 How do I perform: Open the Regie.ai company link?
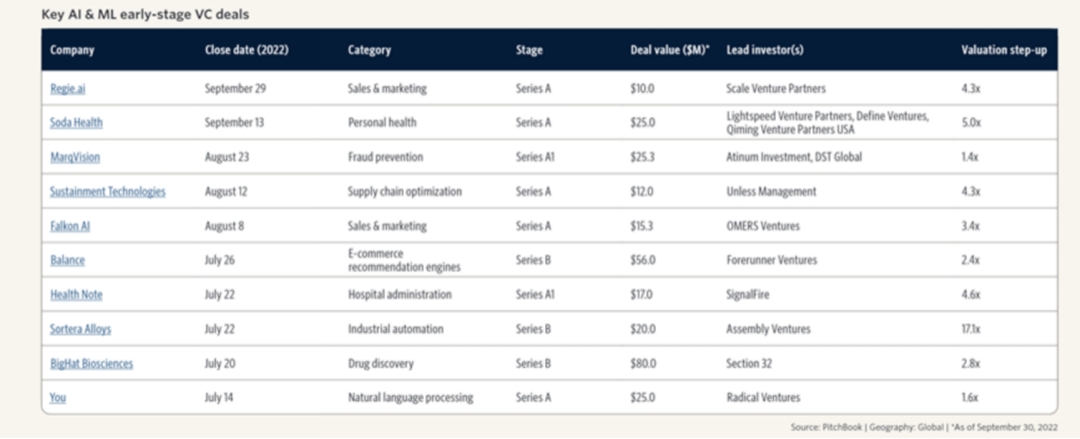[x=68, y=88]
